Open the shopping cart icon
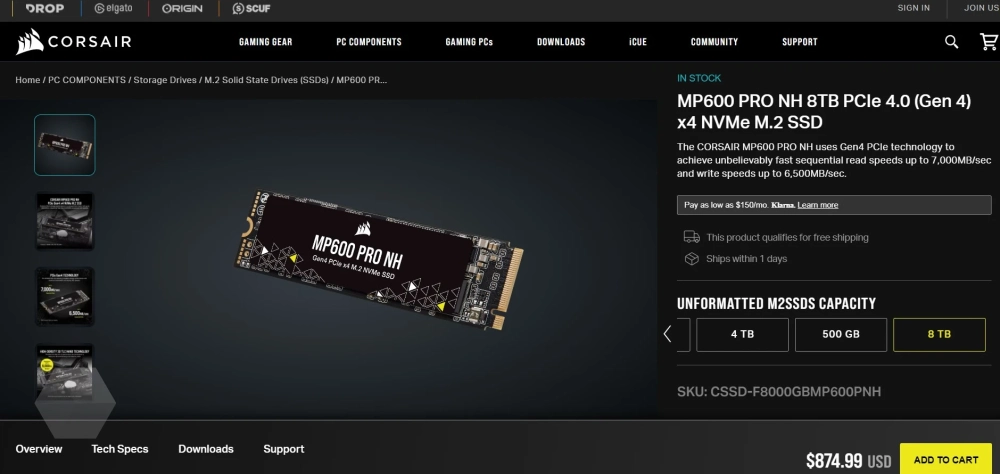Screen dimensions: 1000x474 coord(988,42)
